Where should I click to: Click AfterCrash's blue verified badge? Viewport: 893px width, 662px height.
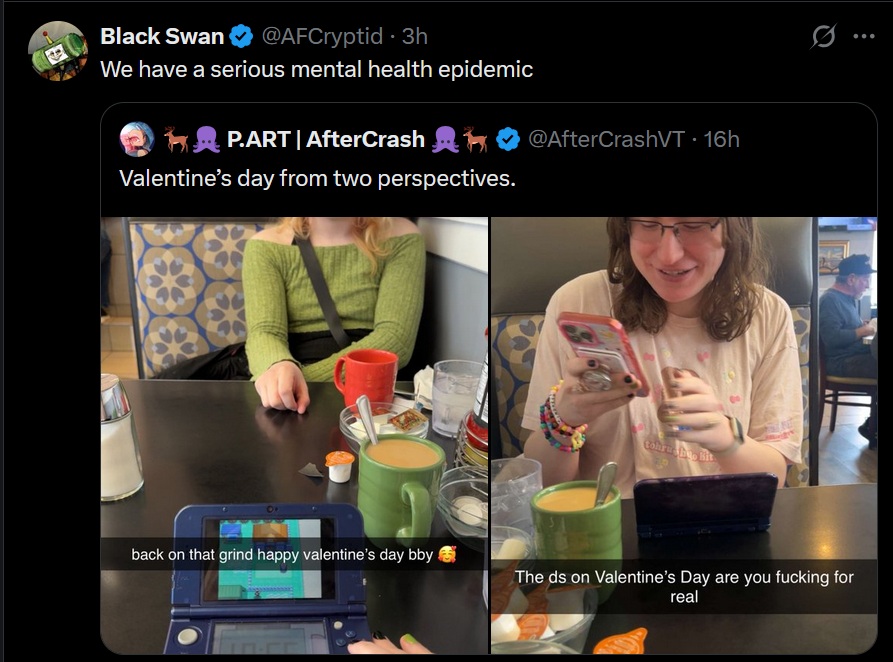click(x=507, y=140)
